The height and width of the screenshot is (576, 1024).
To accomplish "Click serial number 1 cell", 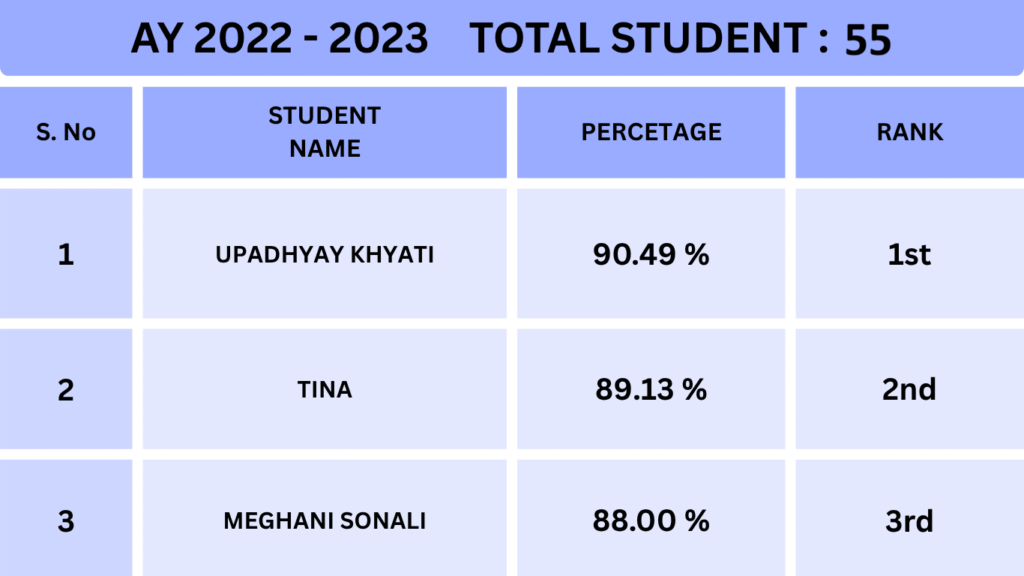I will point(66,255).
